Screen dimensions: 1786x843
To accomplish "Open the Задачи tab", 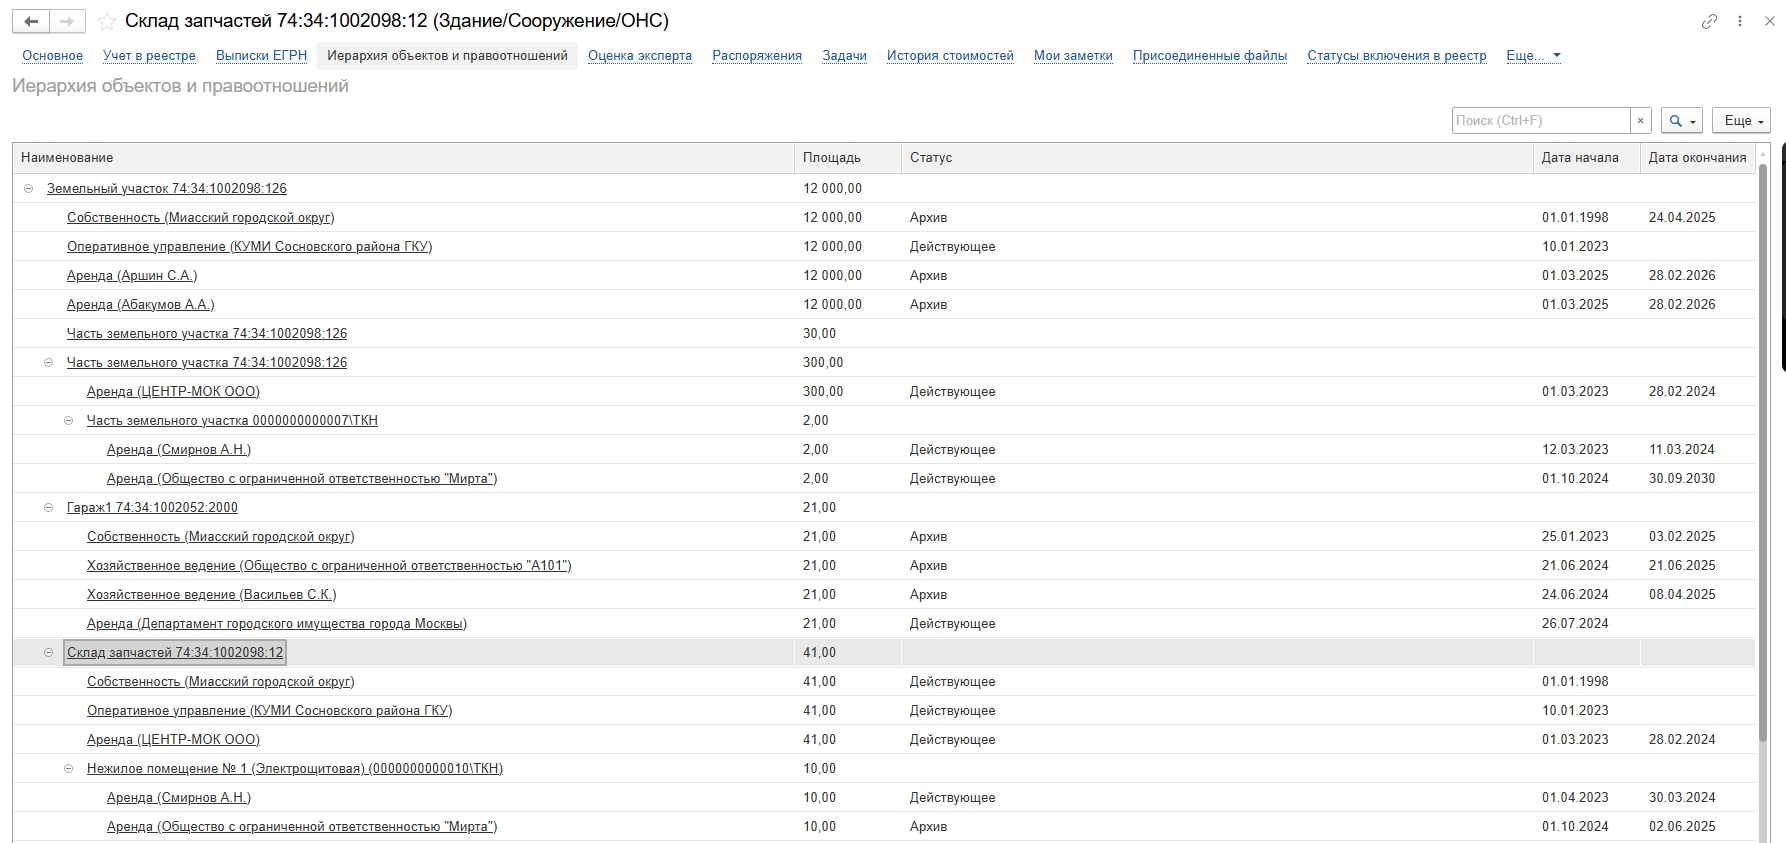I will [x=844, y=55].
